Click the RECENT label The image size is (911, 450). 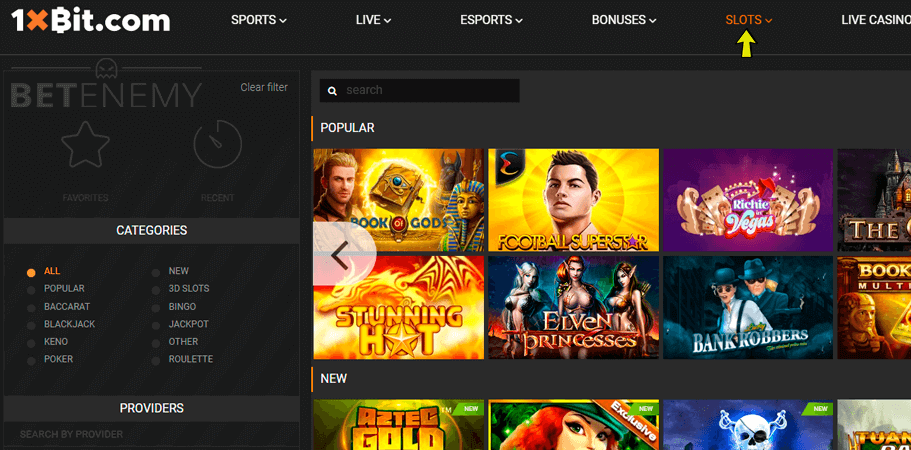tap(217, 198)
